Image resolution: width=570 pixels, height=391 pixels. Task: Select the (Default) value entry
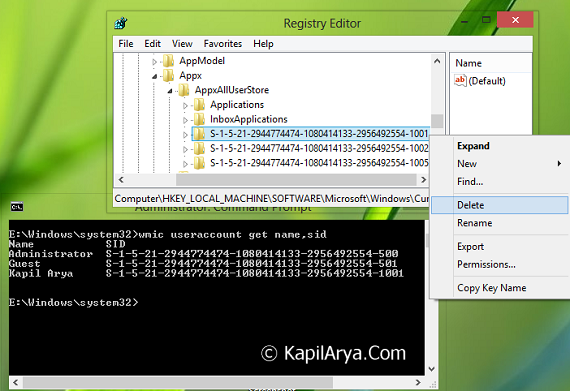(487, 81)
